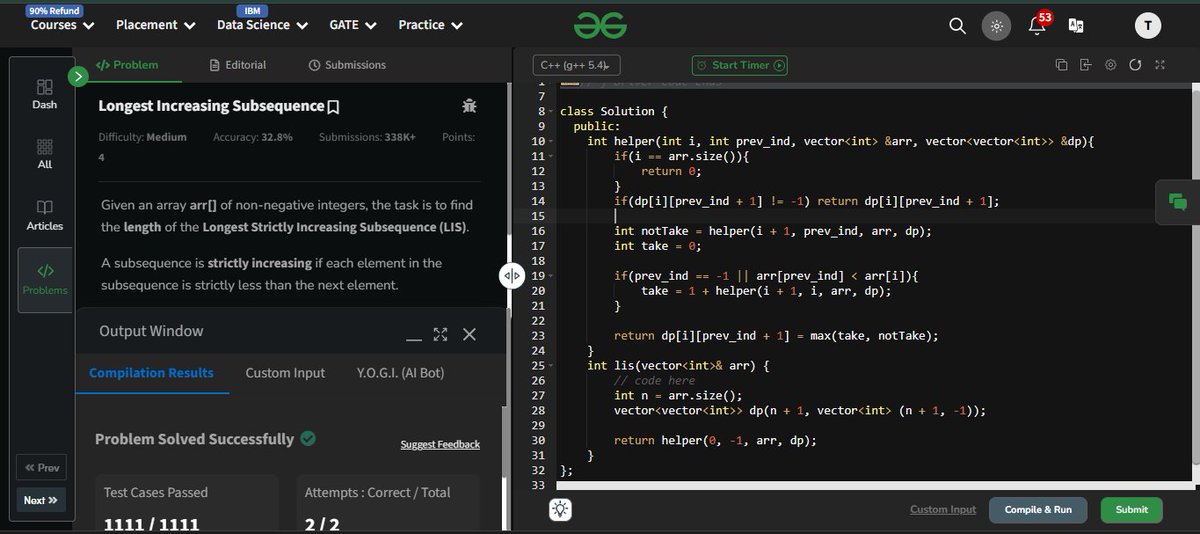Select the Problems sidebar item

pyautogui.click(x=45, y=280)
